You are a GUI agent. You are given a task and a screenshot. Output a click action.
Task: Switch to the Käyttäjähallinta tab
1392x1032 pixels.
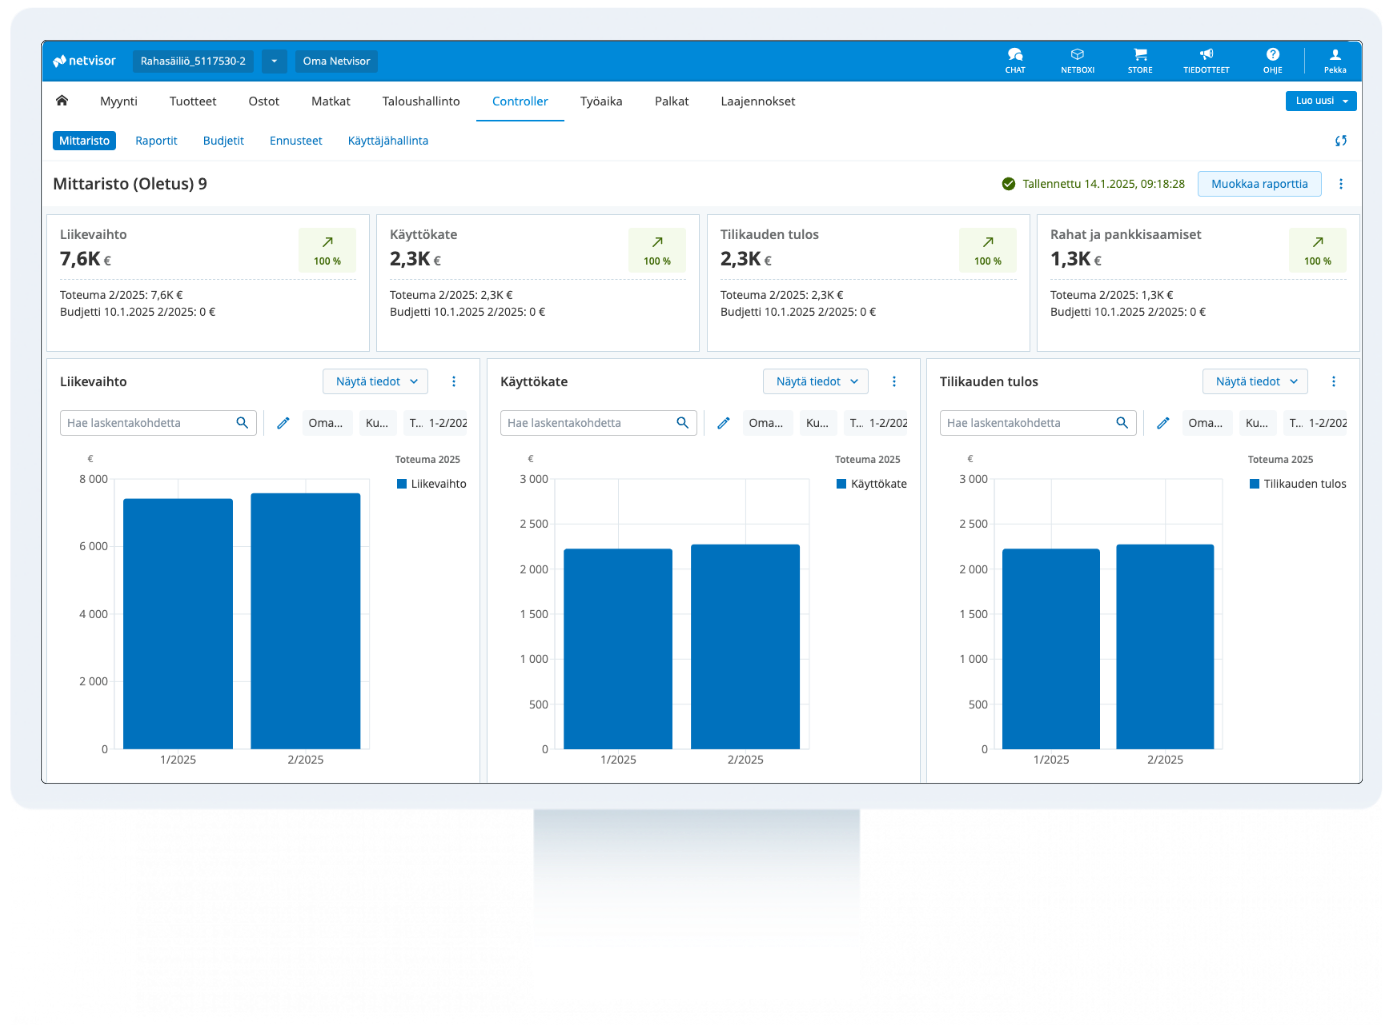(388, 141)
